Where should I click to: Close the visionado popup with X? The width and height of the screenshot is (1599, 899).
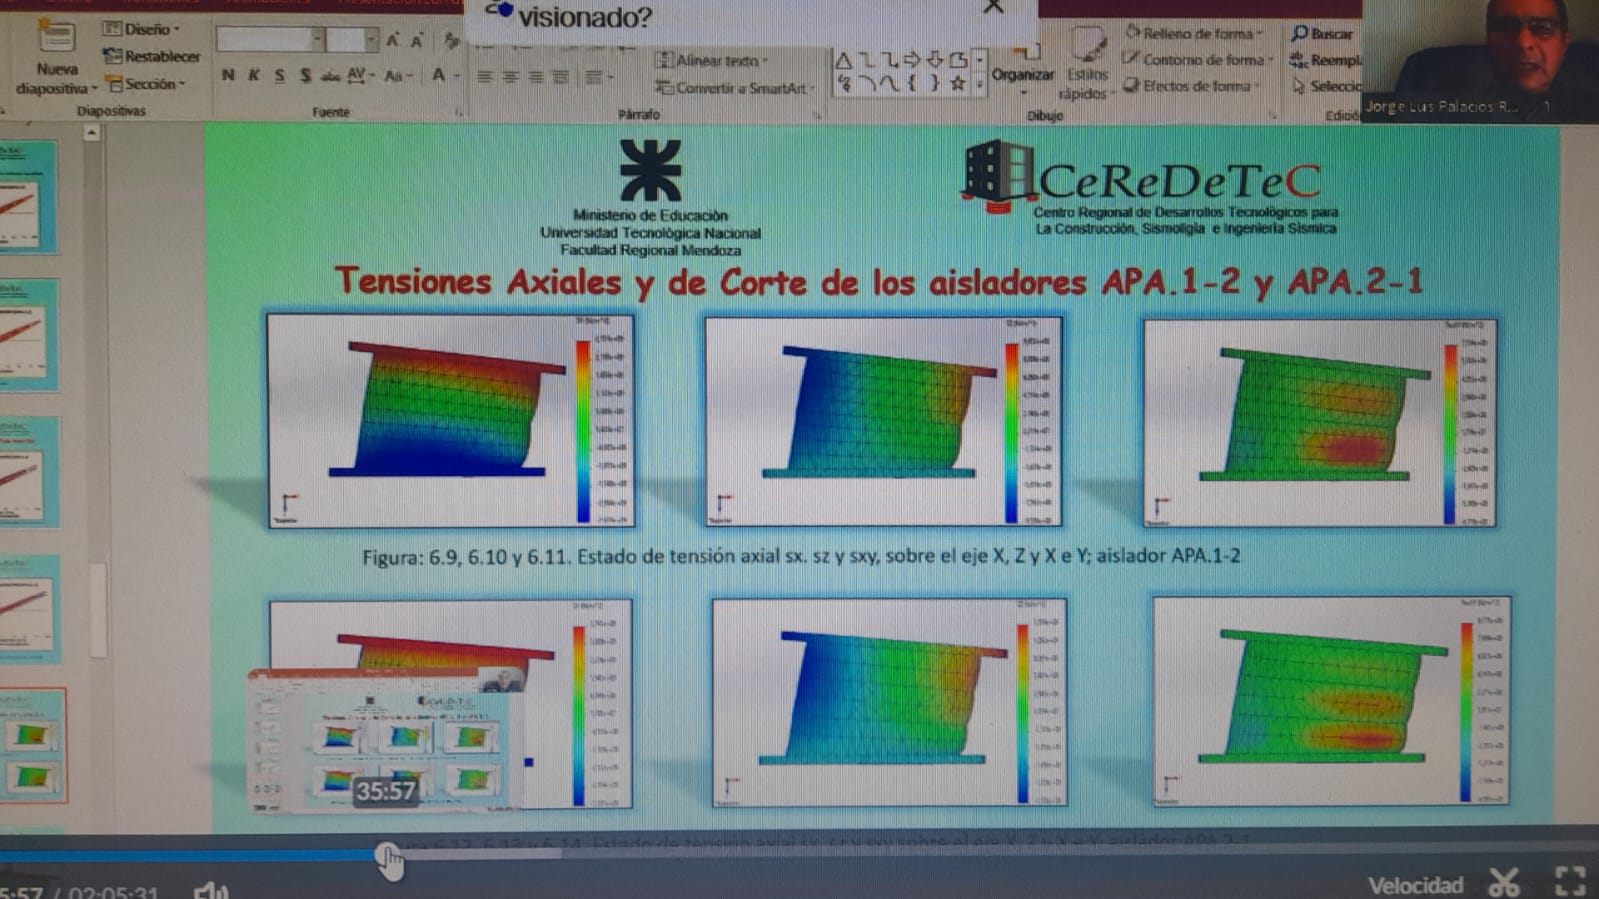click(993, 8)
